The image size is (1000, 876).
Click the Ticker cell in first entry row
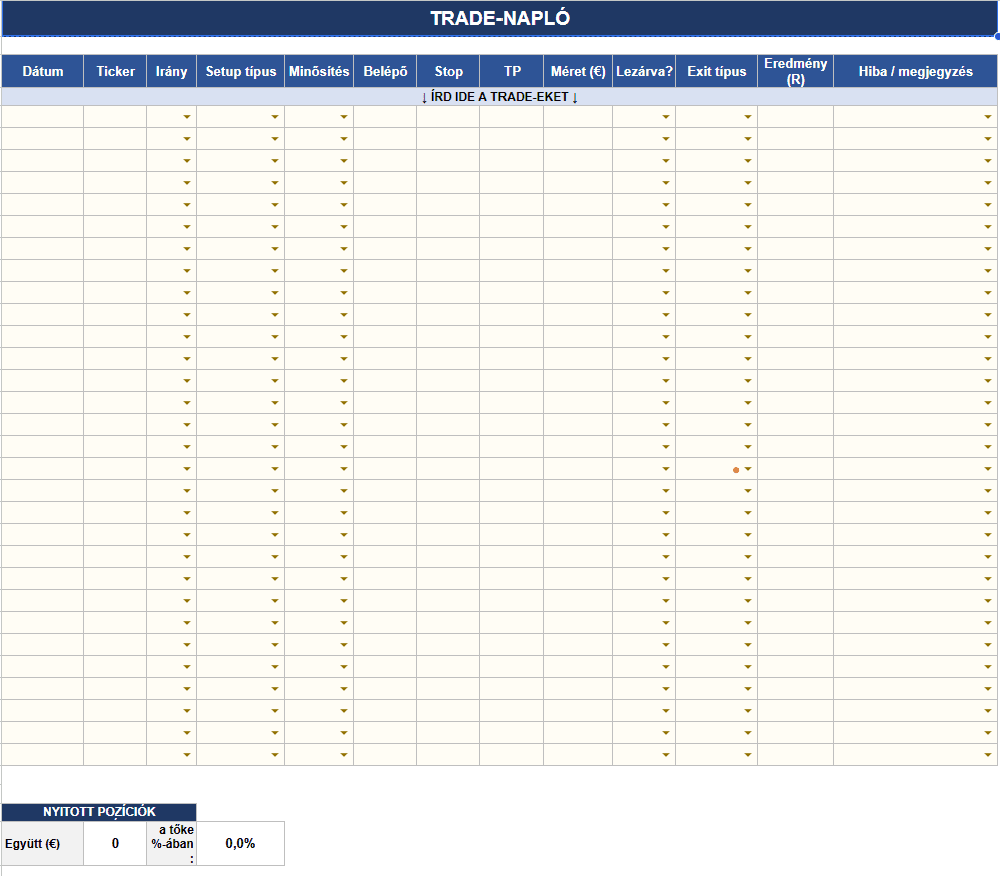[x=115, y=117]
